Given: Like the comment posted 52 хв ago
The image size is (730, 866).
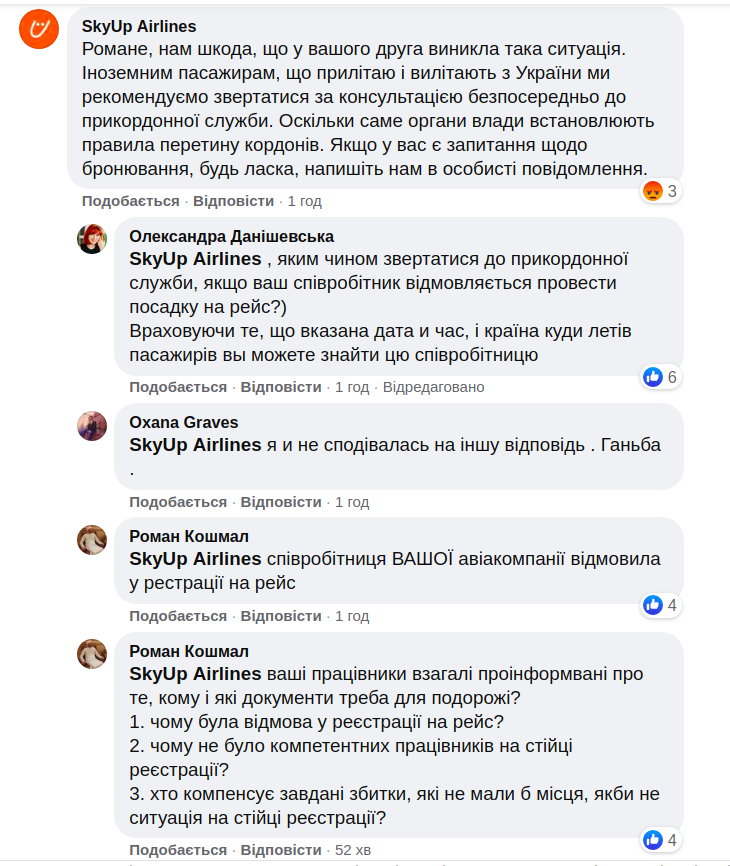Looking at the screenshot, I should [x=178, y=850].
